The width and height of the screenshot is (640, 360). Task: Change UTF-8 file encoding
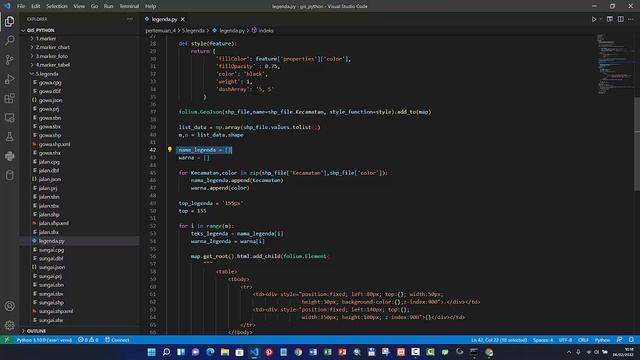(565, 340)
